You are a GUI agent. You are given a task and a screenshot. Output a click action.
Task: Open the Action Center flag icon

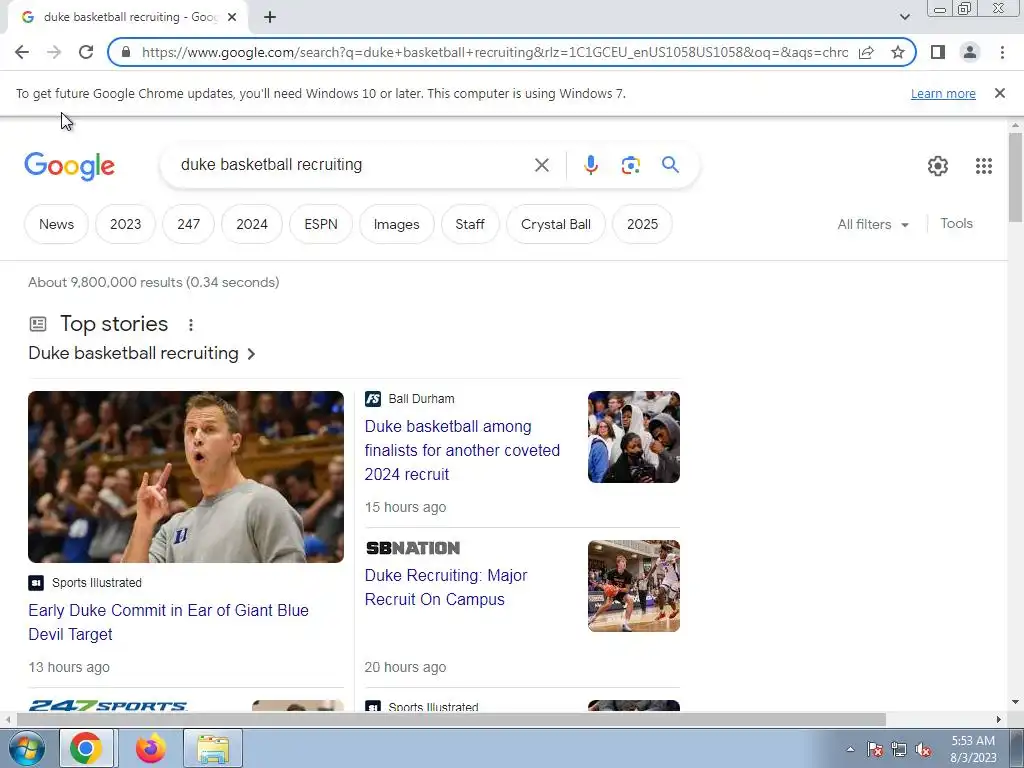pyautogui.click(x=875, y=750)
